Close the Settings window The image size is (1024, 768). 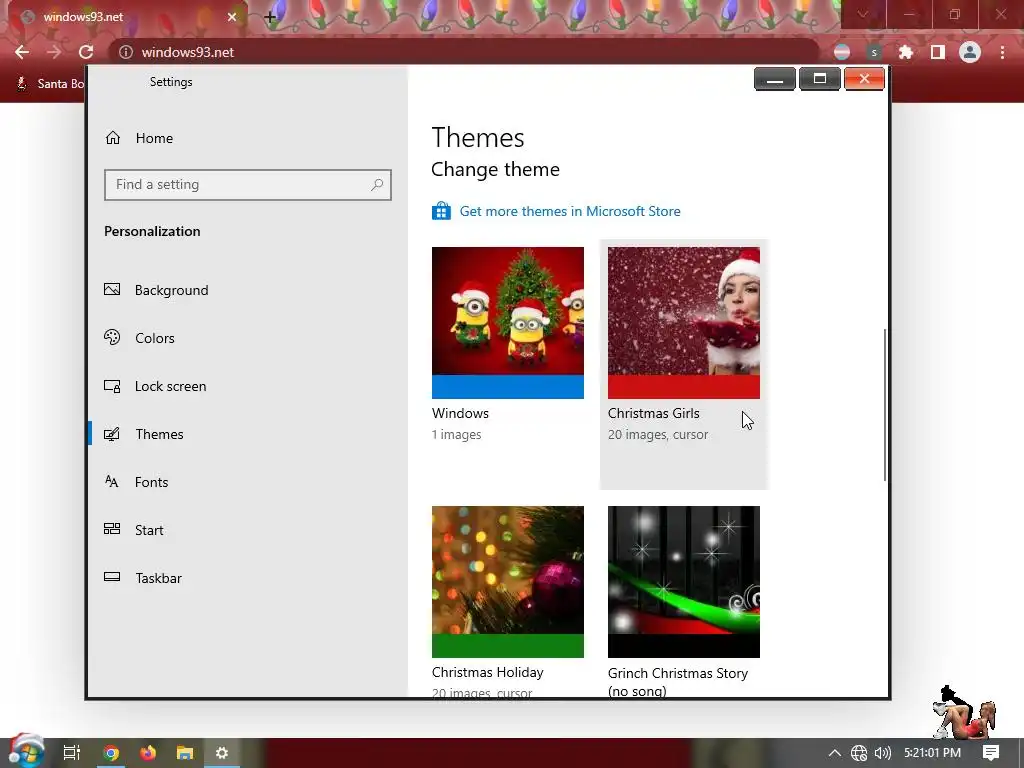(x=864, y=79)
